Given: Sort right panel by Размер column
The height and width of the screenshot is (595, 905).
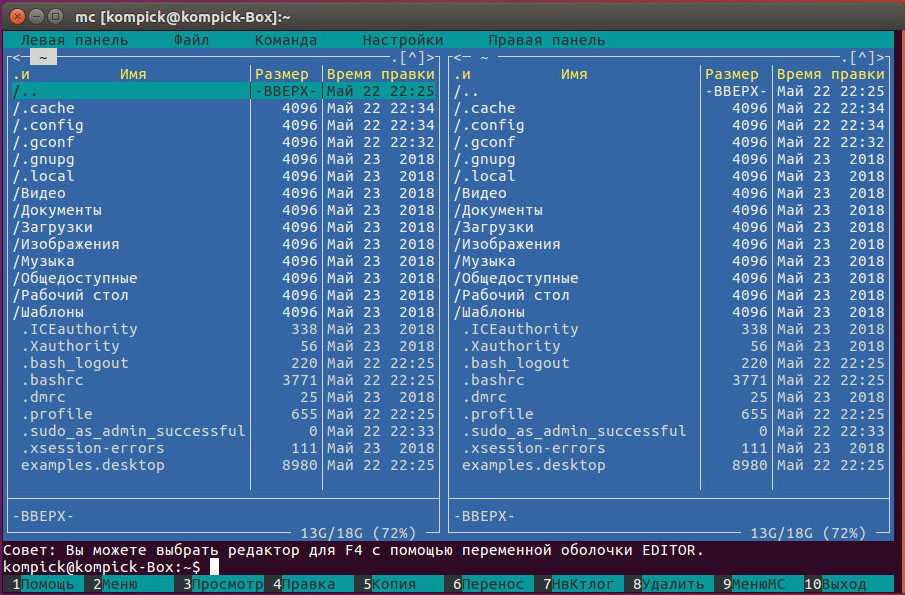Looking at the screenshot, I should pyautogui.click(x=731, y=74).
